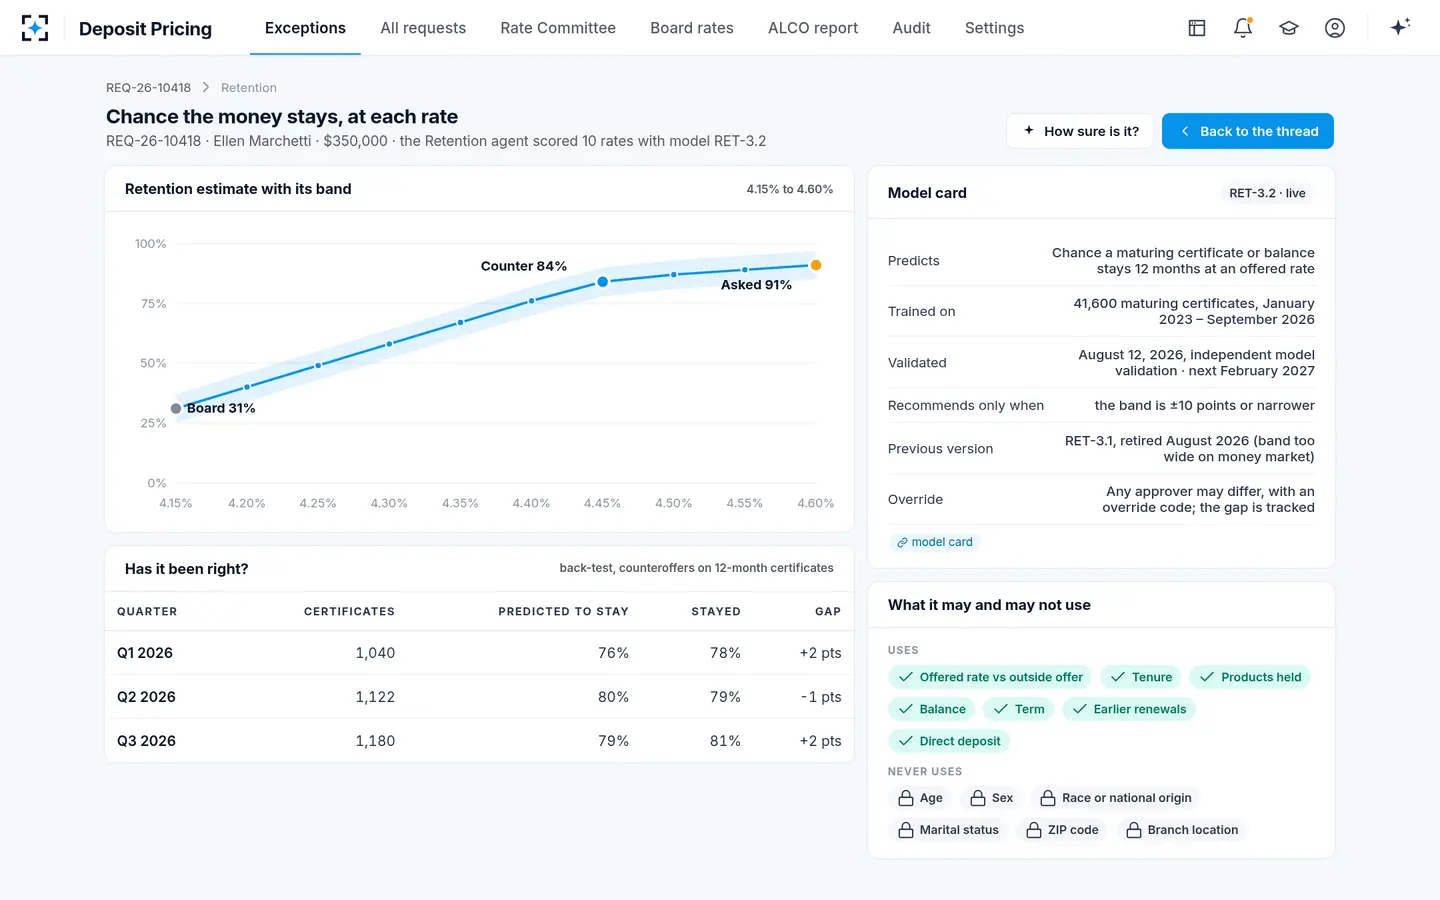
Task: Open the Settings tab
Action: [x=994, y=28]
